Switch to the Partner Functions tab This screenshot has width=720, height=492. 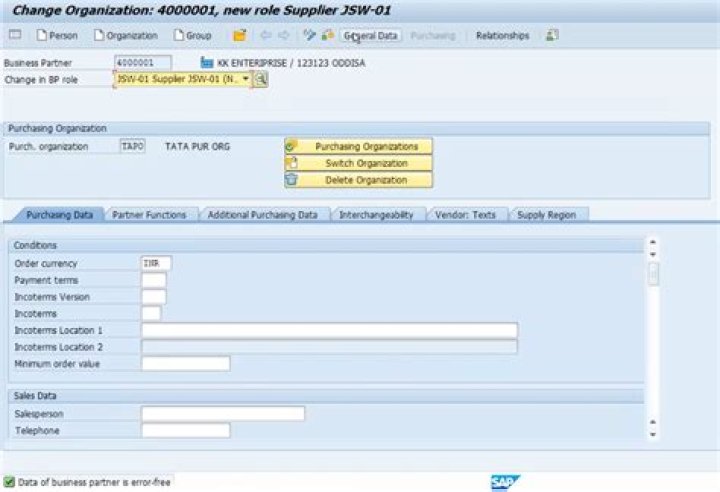pos(149,215)
